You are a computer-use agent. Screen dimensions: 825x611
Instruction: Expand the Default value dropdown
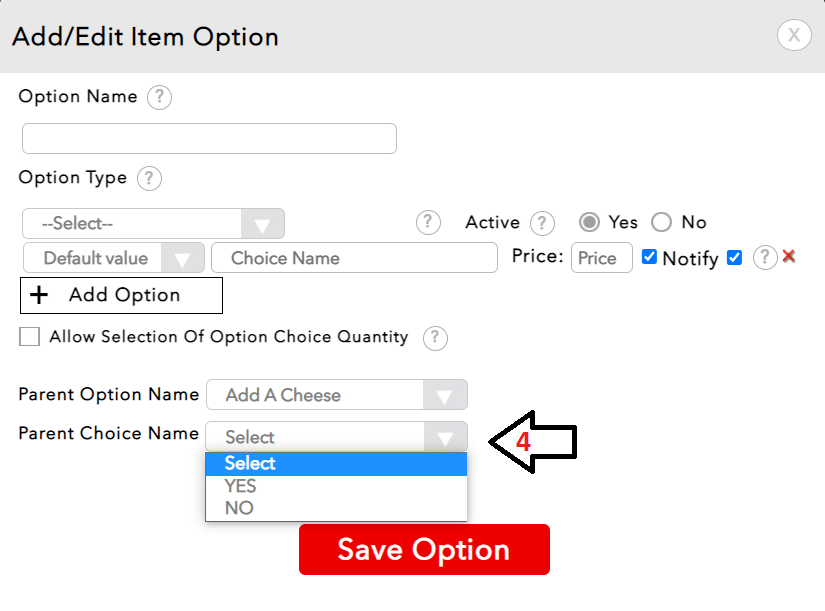pos(113,258)
